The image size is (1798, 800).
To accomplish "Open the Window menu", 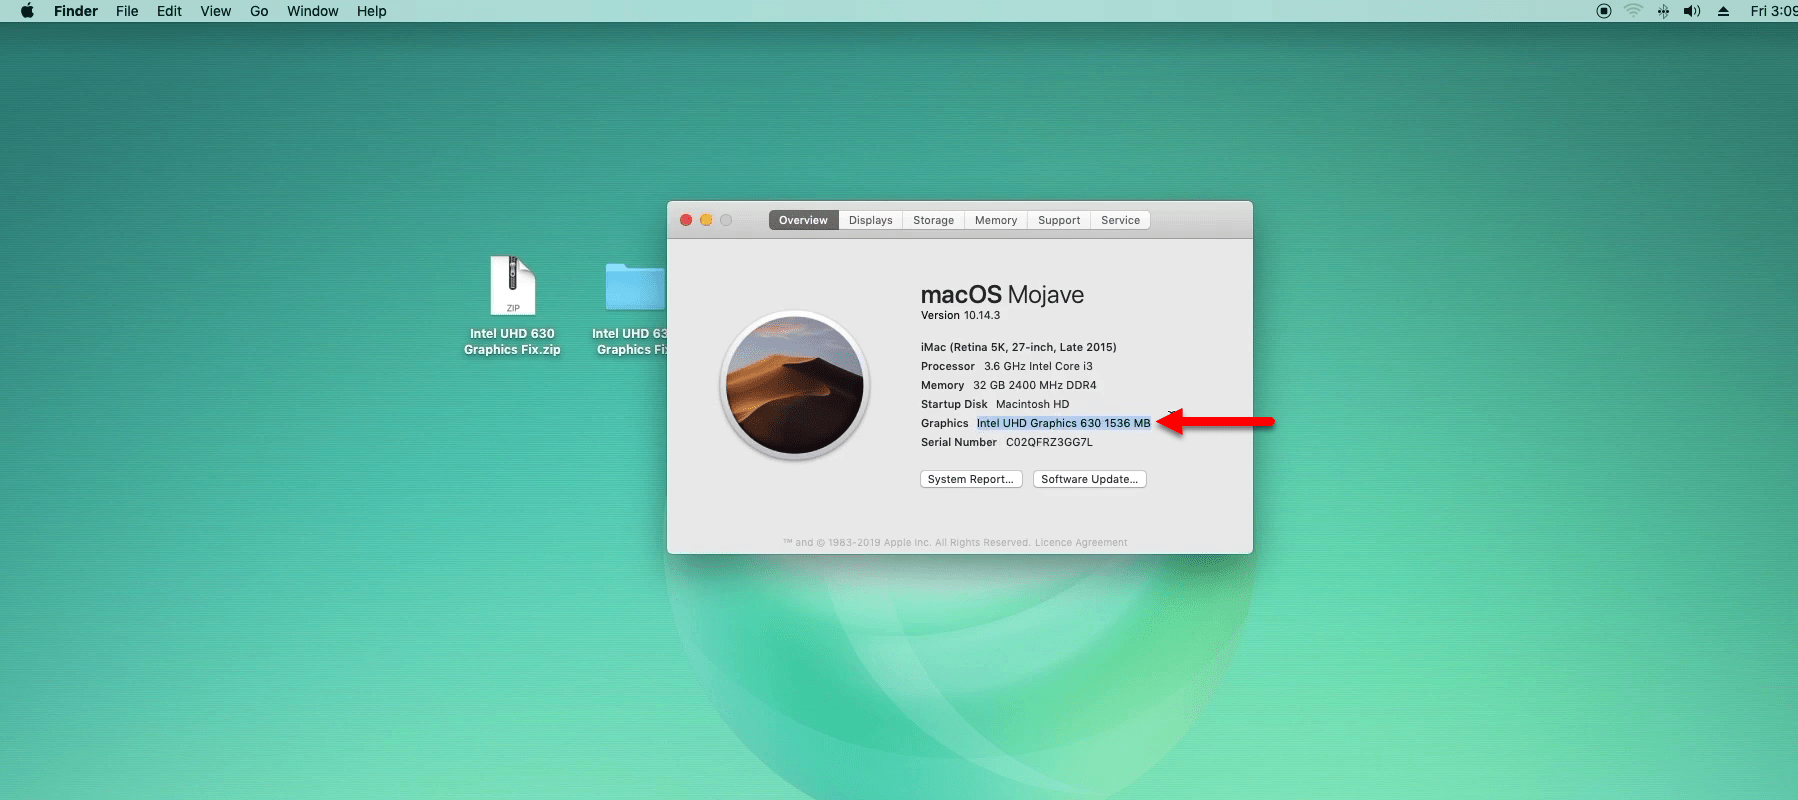I will (x=312, y=11).
